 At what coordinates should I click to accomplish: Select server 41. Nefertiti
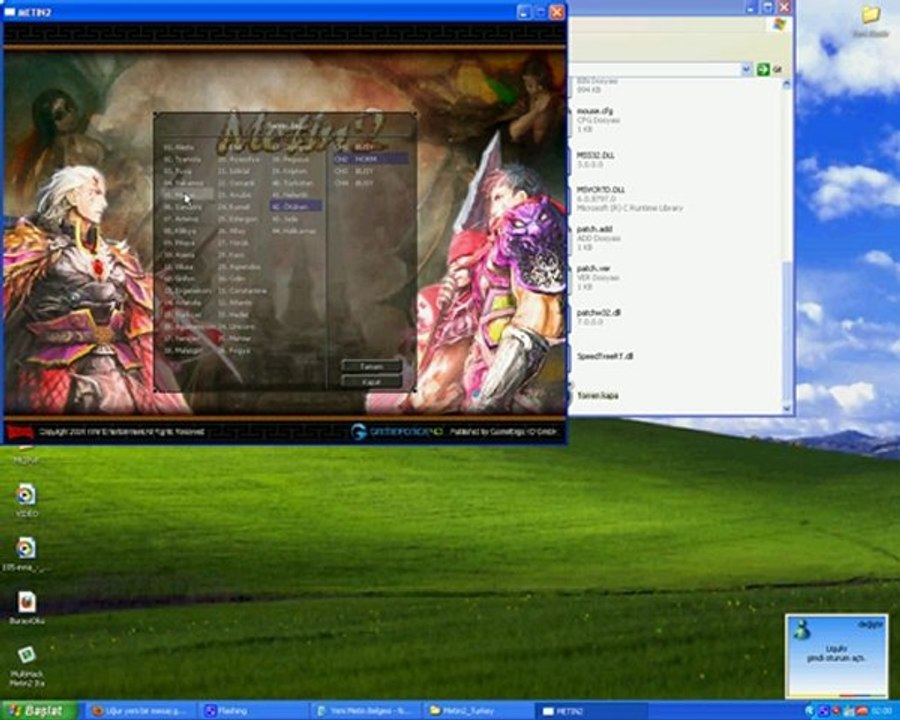[x=290, y=195]
